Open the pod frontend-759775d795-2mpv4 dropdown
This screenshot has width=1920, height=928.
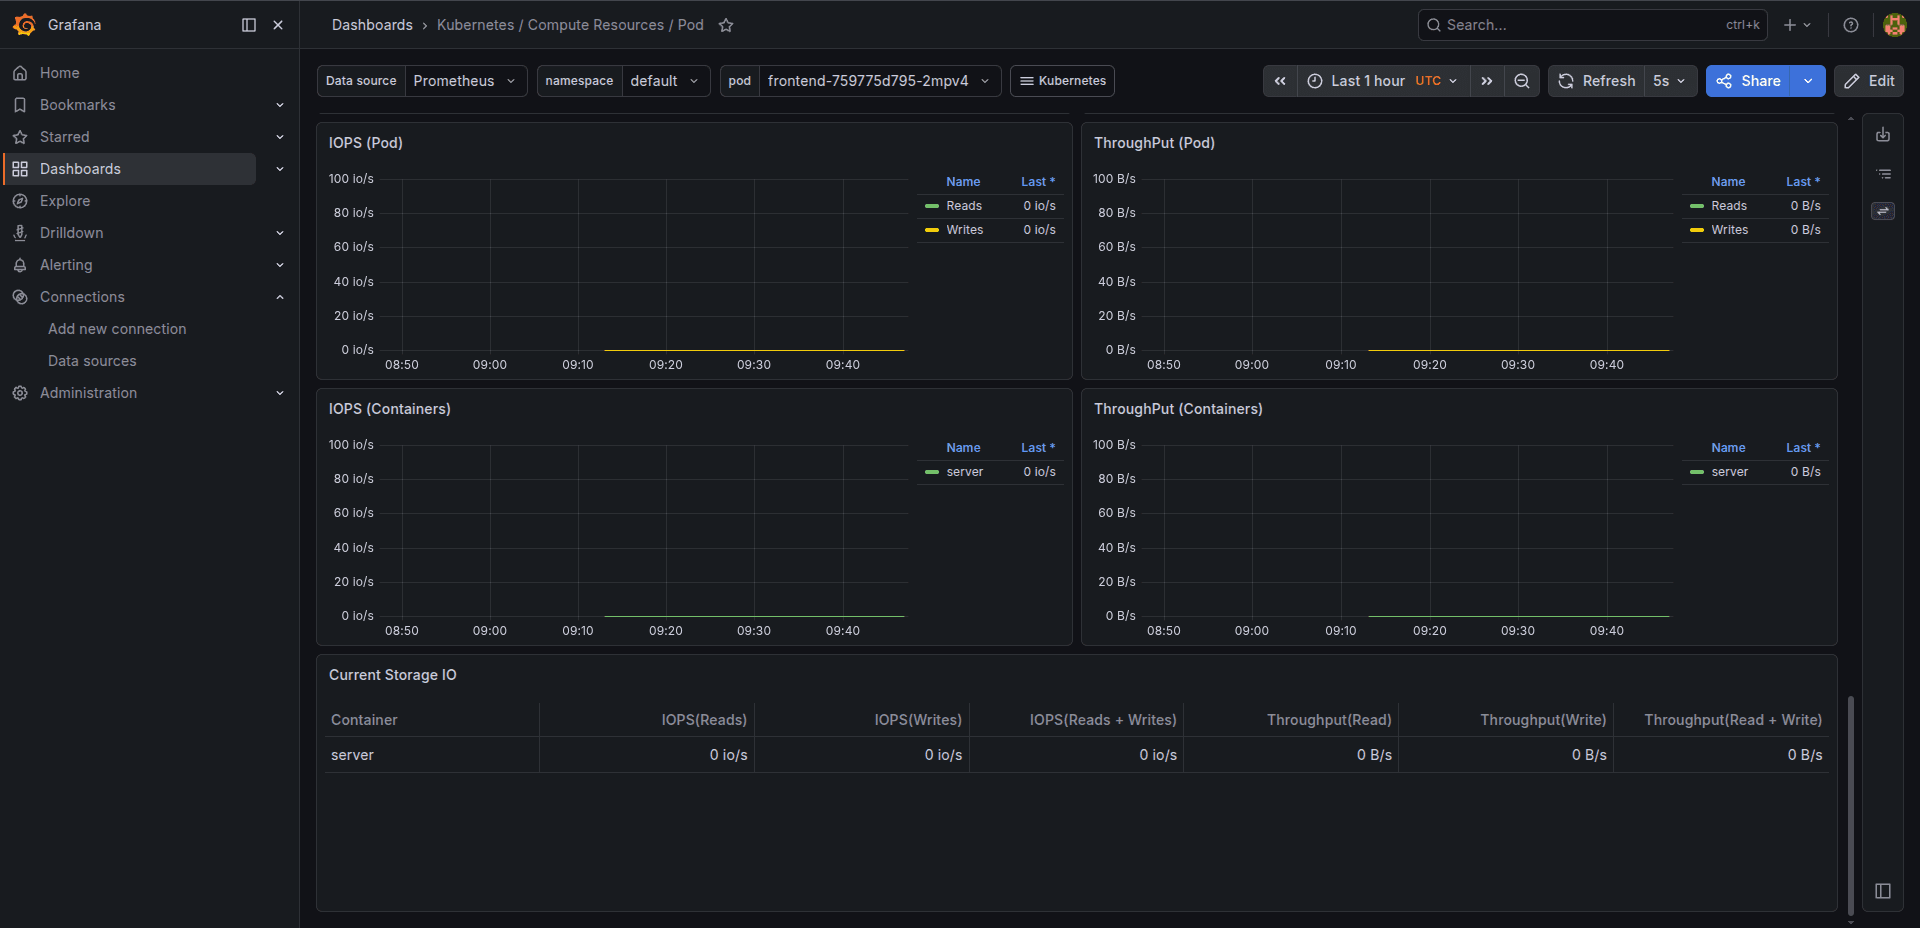879,81
